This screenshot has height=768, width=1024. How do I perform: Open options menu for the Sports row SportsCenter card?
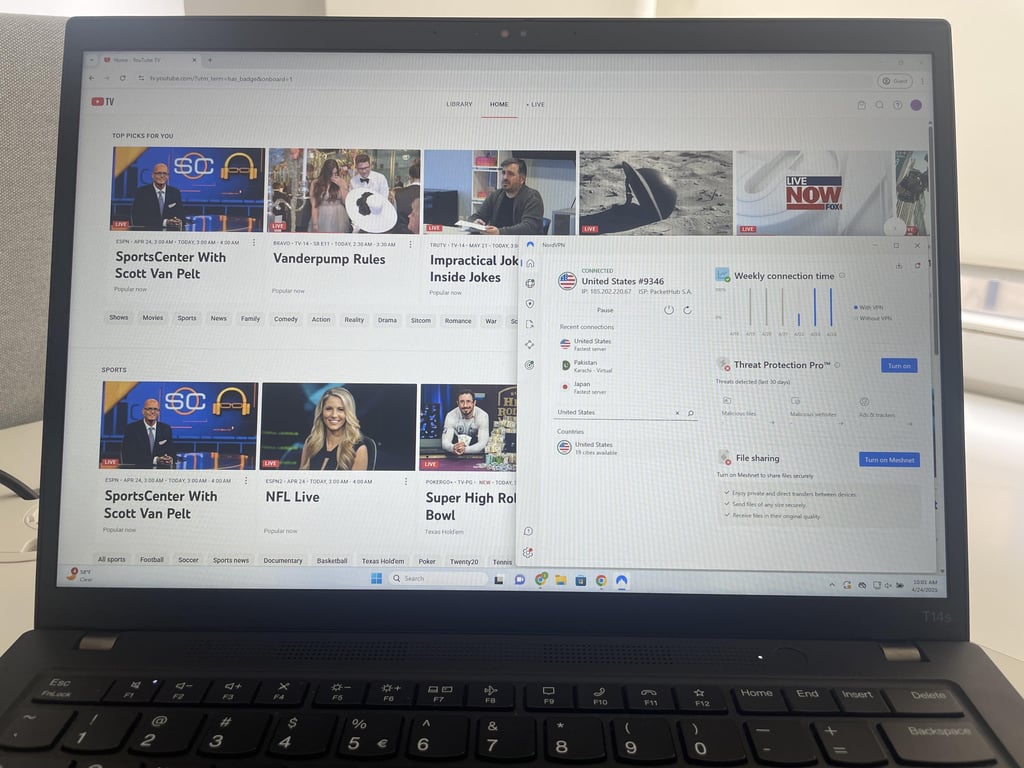click(246, 481)
